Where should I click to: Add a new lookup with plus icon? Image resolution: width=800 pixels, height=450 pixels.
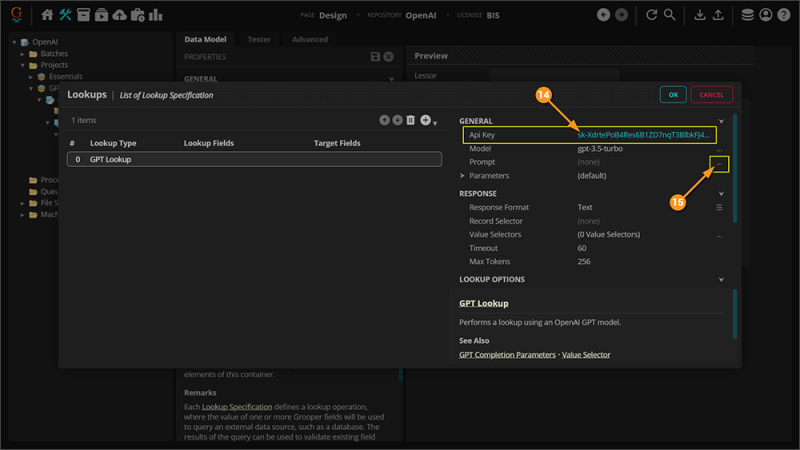coord(425,120)
